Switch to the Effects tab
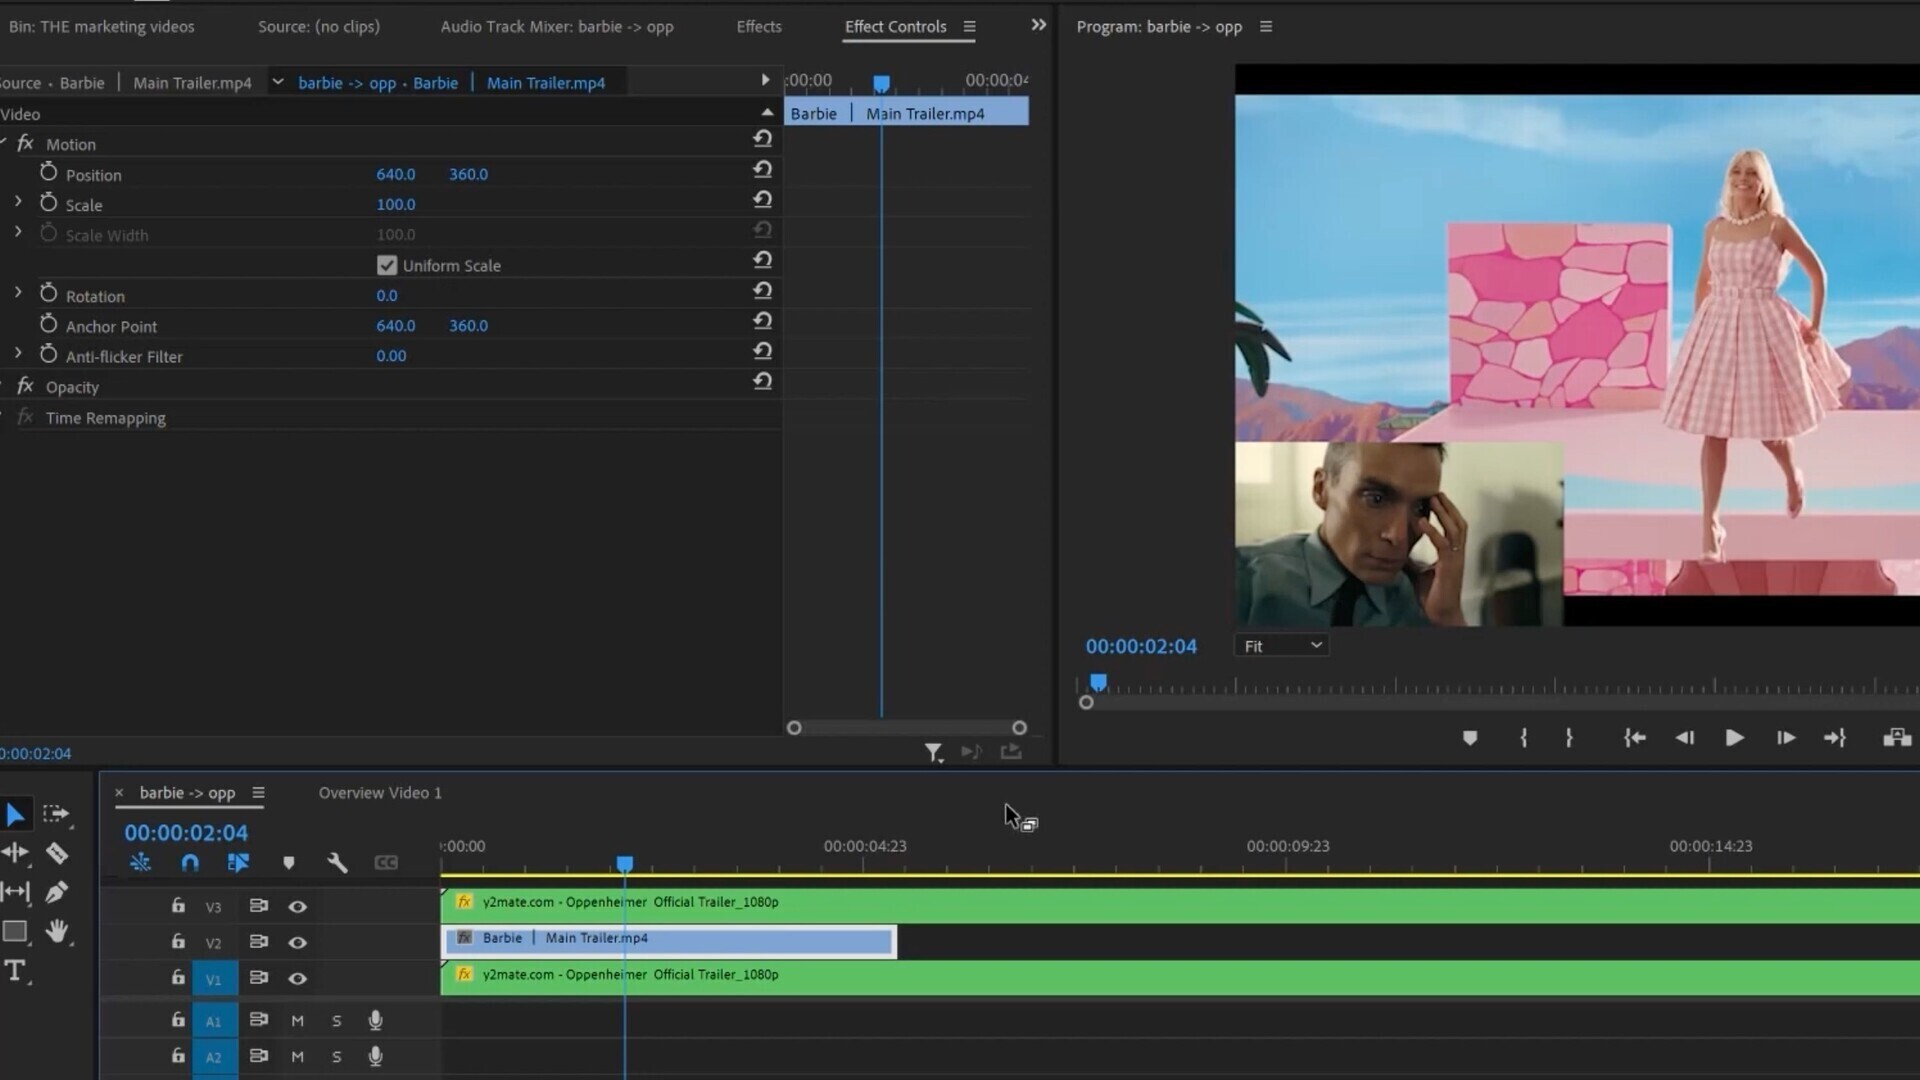The width and height of the screenshot is (1920, 1080). click(x=759, y=27)
